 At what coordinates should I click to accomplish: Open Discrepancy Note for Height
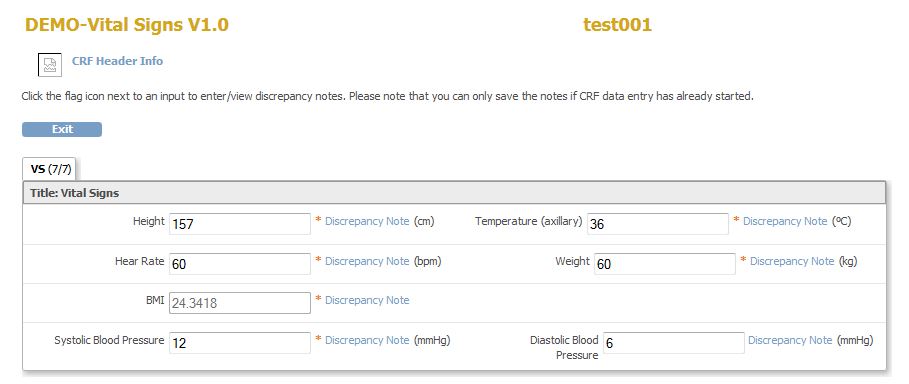pyautogui.click(x=367, y=221)
